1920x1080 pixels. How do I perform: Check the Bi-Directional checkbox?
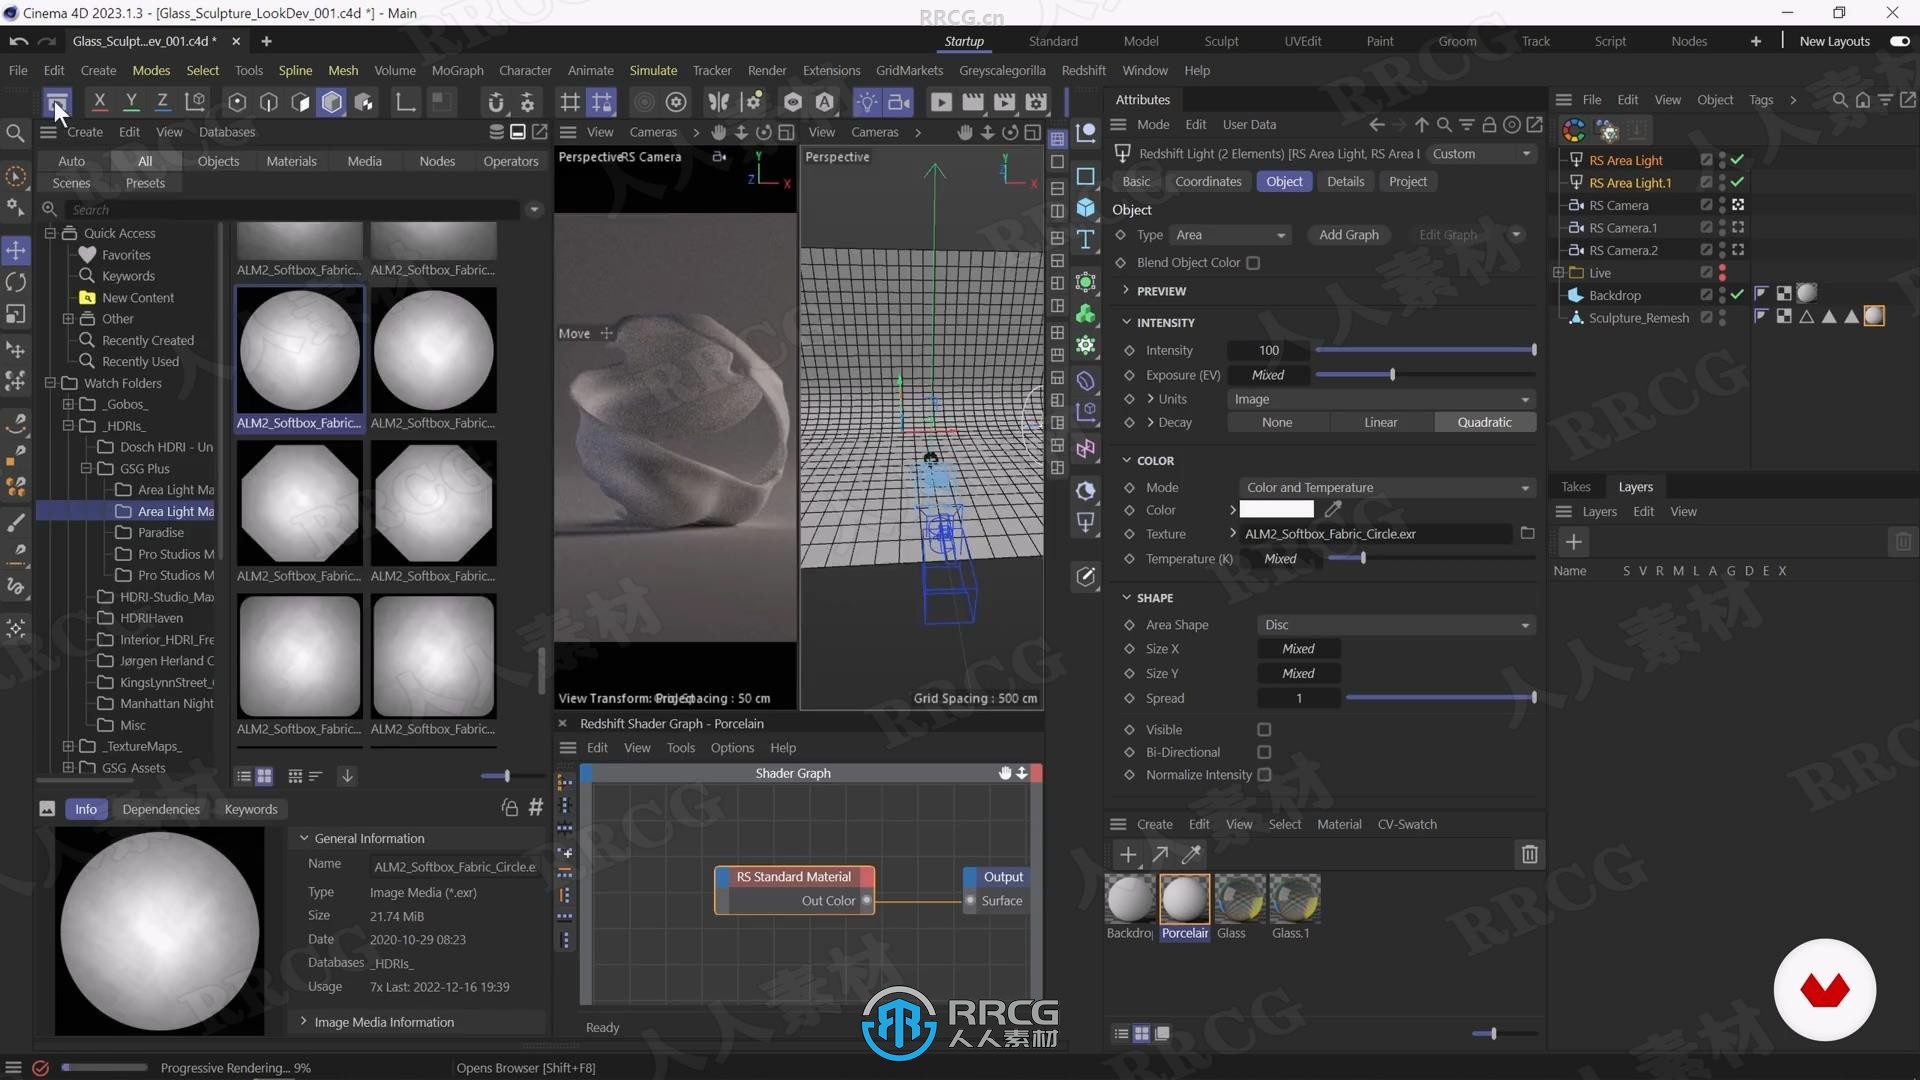1264,752
